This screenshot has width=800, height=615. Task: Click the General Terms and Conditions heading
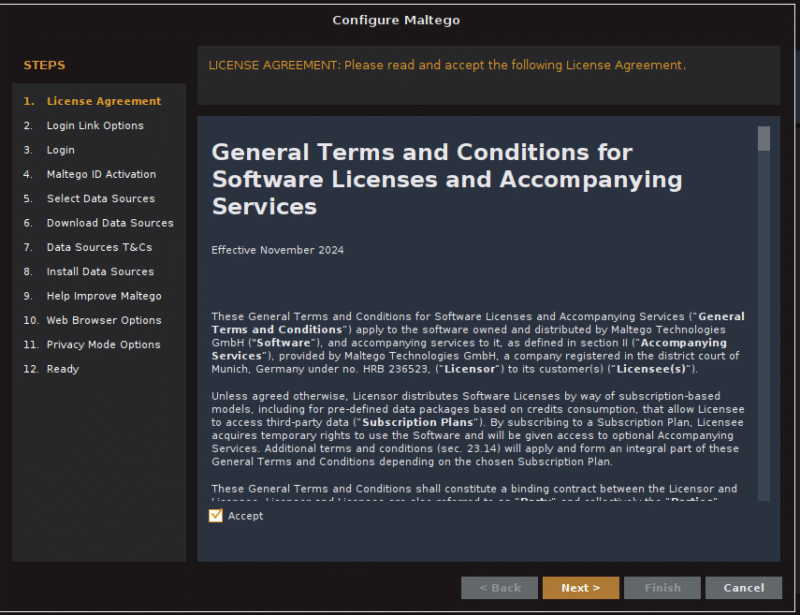click(447, 179)
